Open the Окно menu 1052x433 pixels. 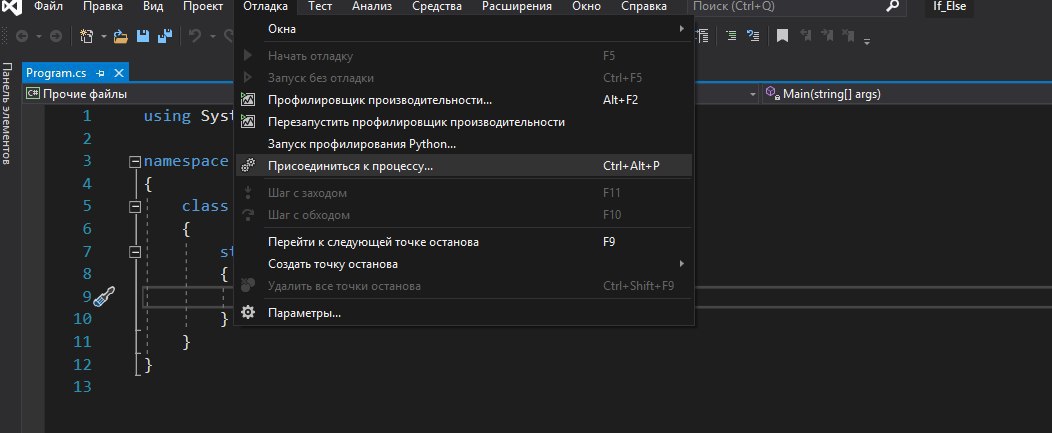coord(586,7)
